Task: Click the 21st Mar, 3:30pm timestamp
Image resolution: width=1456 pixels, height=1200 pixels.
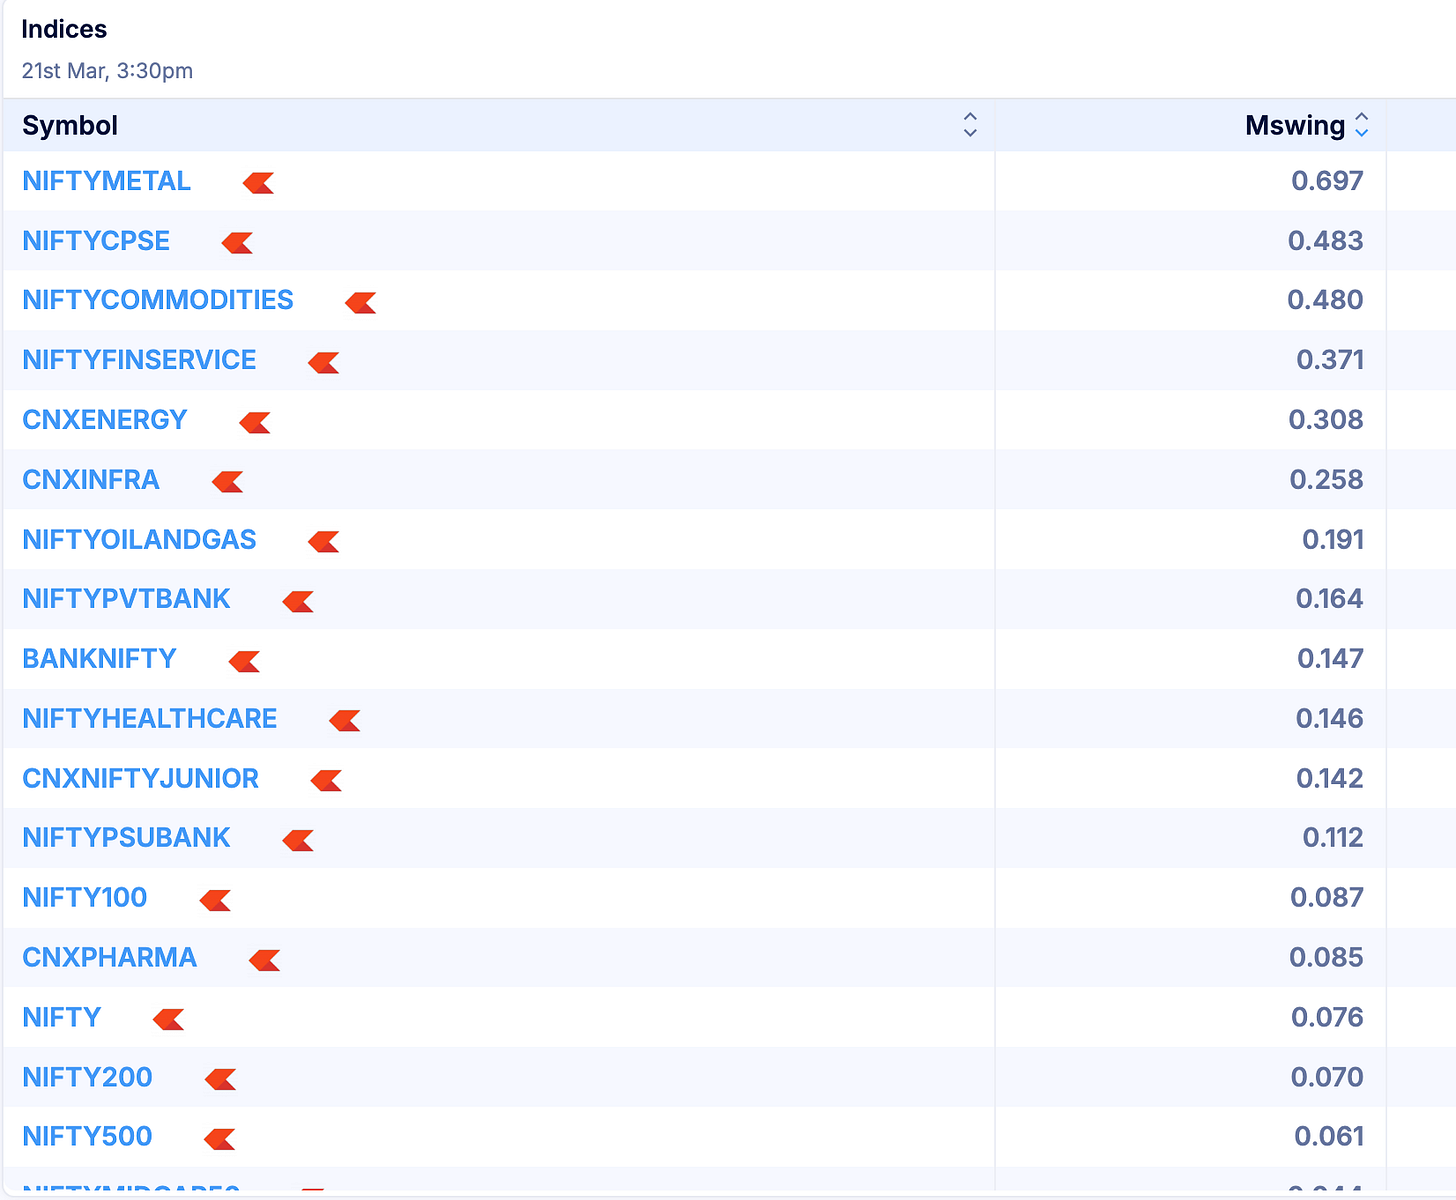Action: tap(107, 71)
